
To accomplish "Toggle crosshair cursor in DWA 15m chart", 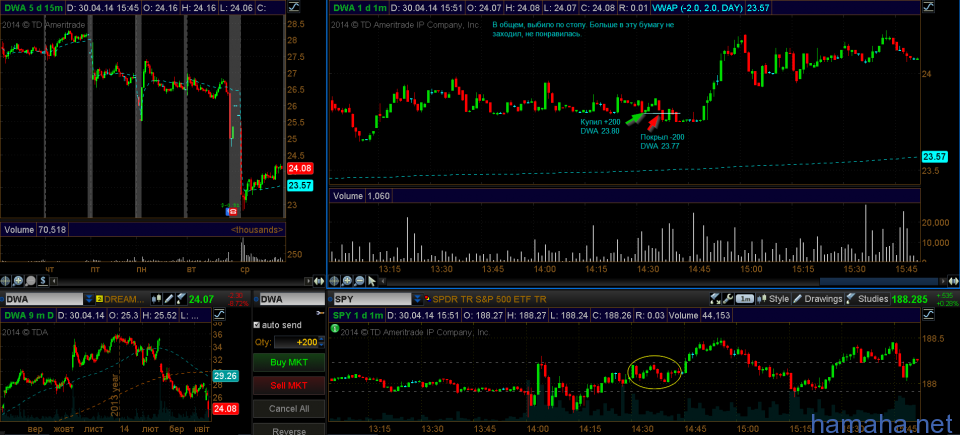I will (x=6, y=281).
